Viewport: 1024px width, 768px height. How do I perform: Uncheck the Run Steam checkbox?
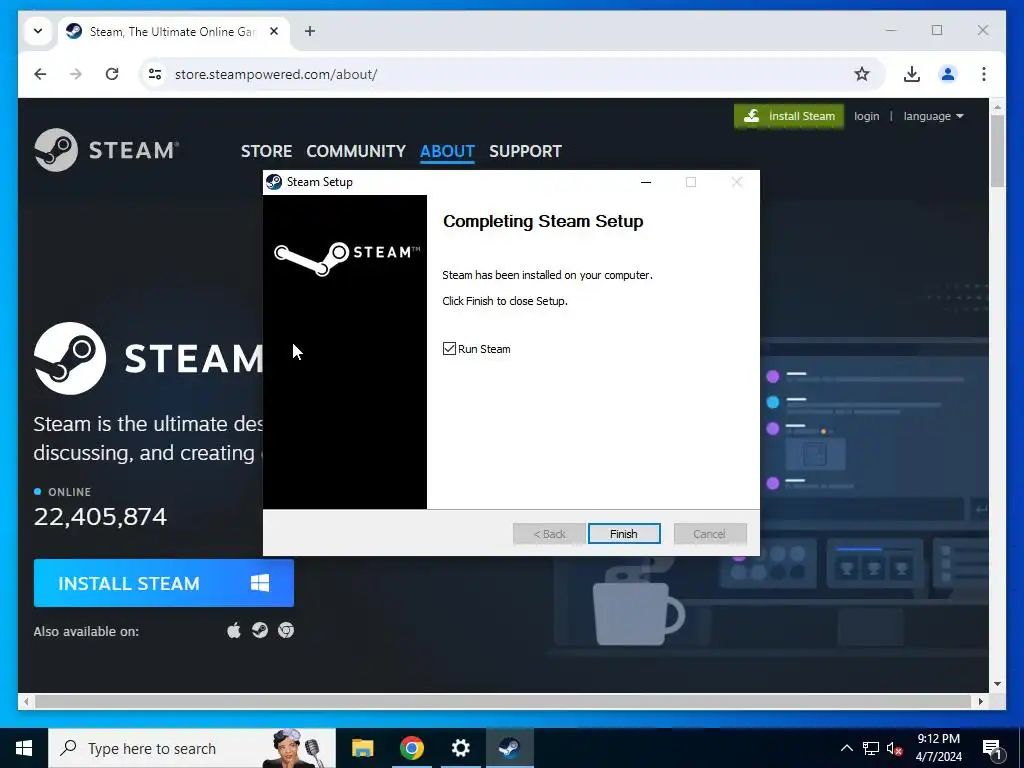point(449,349)
